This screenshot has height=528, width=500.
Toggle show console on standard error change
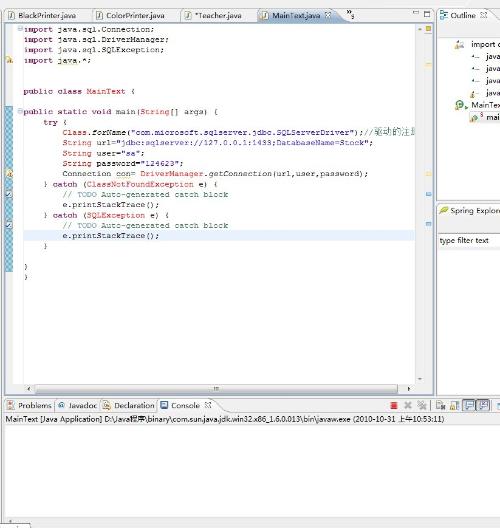pos(484,405)
